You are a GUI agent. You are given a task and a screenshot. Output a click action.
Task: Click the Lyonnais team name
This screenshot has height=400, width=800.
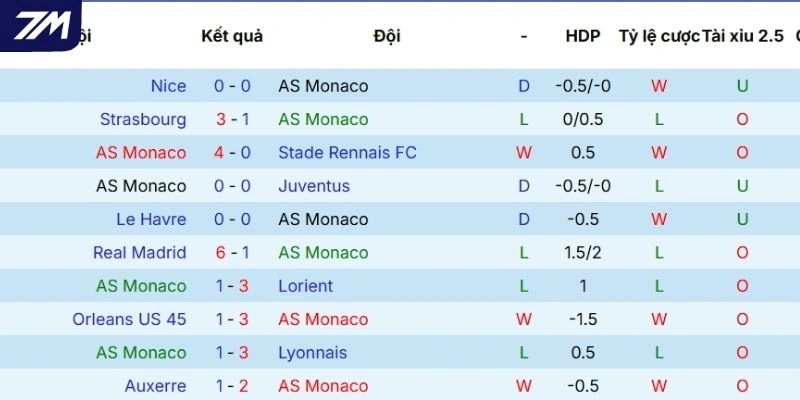click(313, 353)
